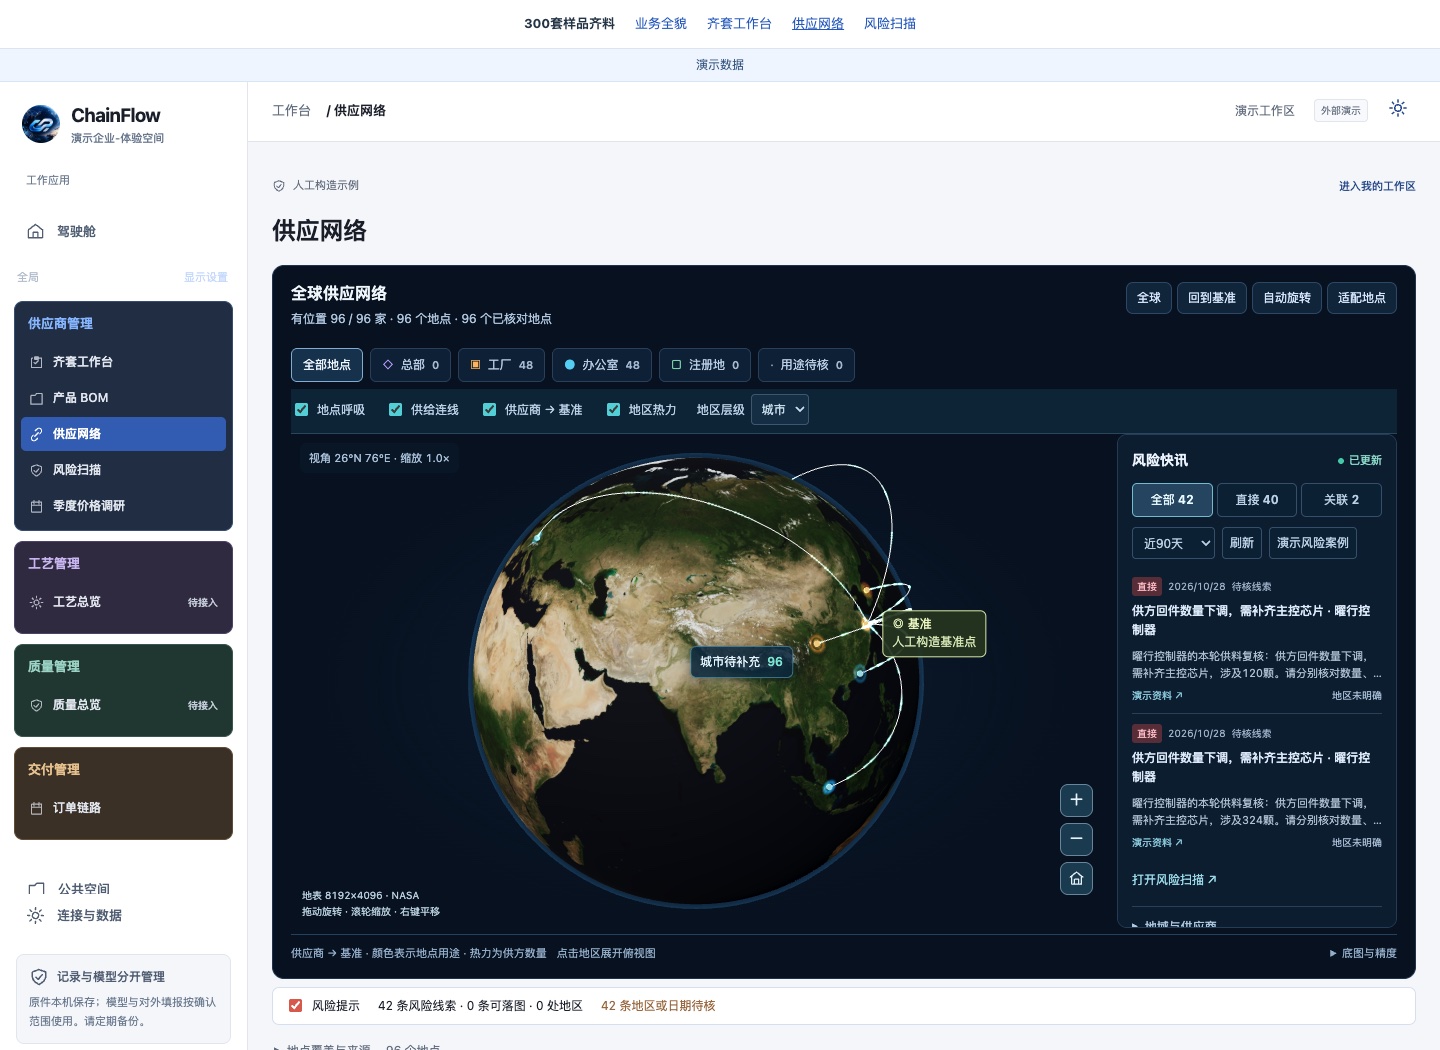This screenshot has height=1050, width=1440.
Task: Open the 风险扫描 top navigation item
Action: [890, 23]
